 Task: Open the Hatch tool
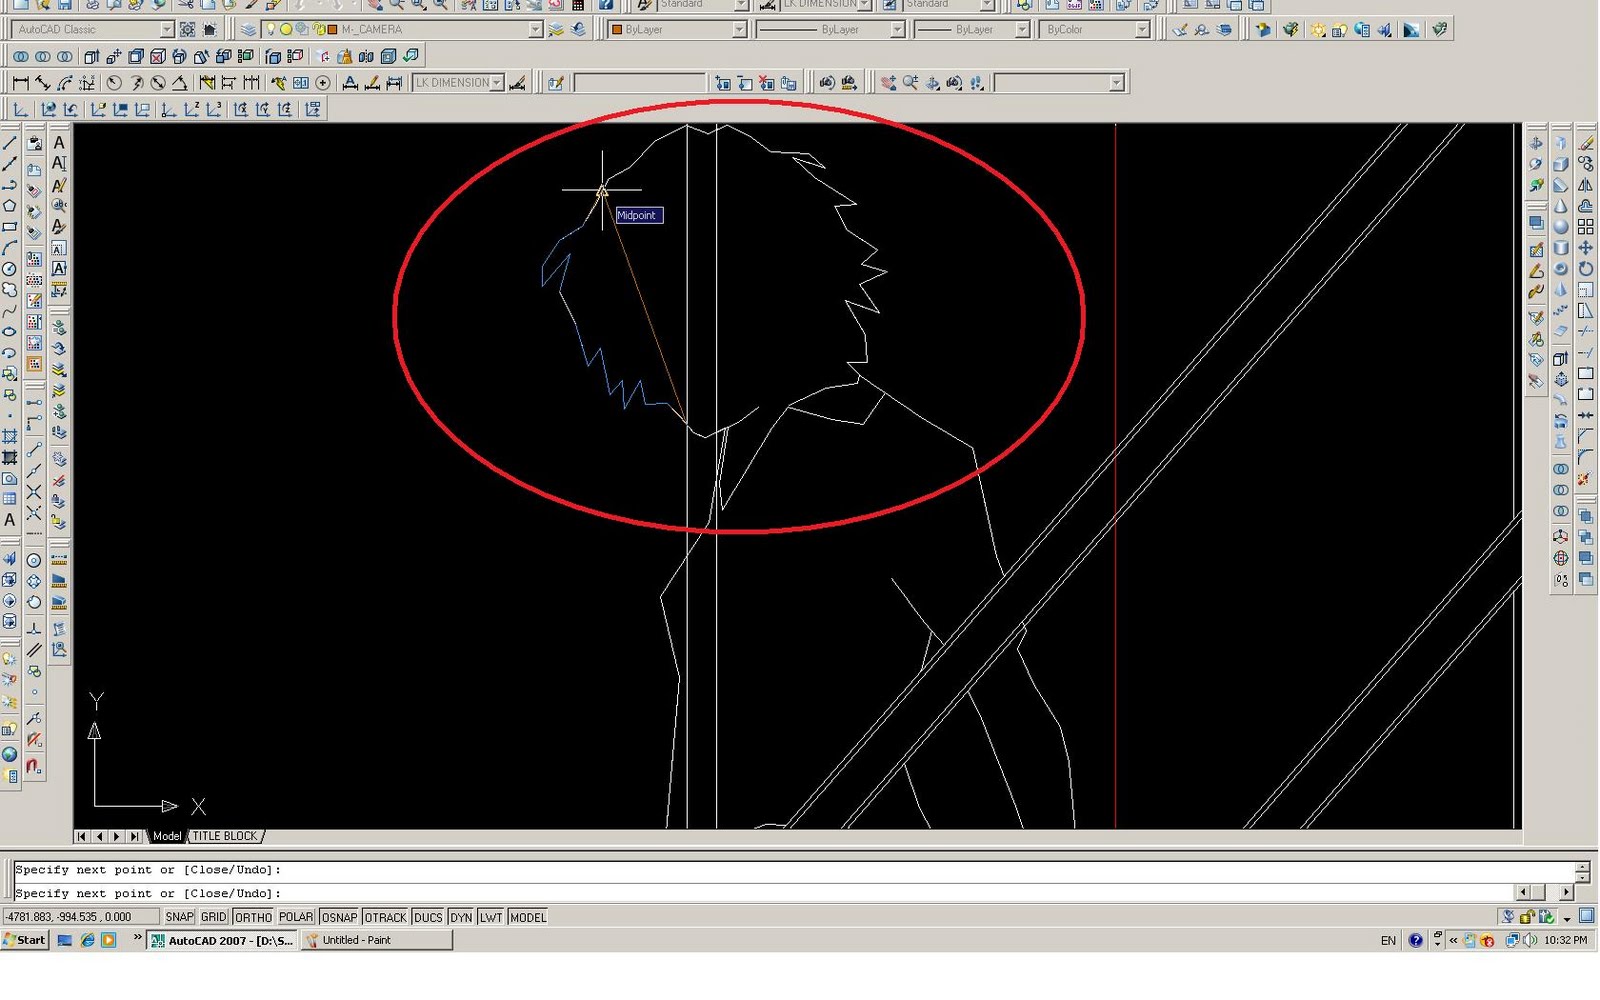(x=12, y=436)
